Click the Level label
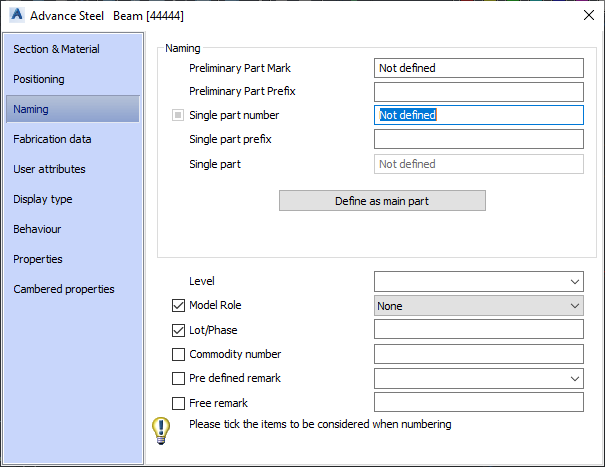 click(x=201, y=281)
